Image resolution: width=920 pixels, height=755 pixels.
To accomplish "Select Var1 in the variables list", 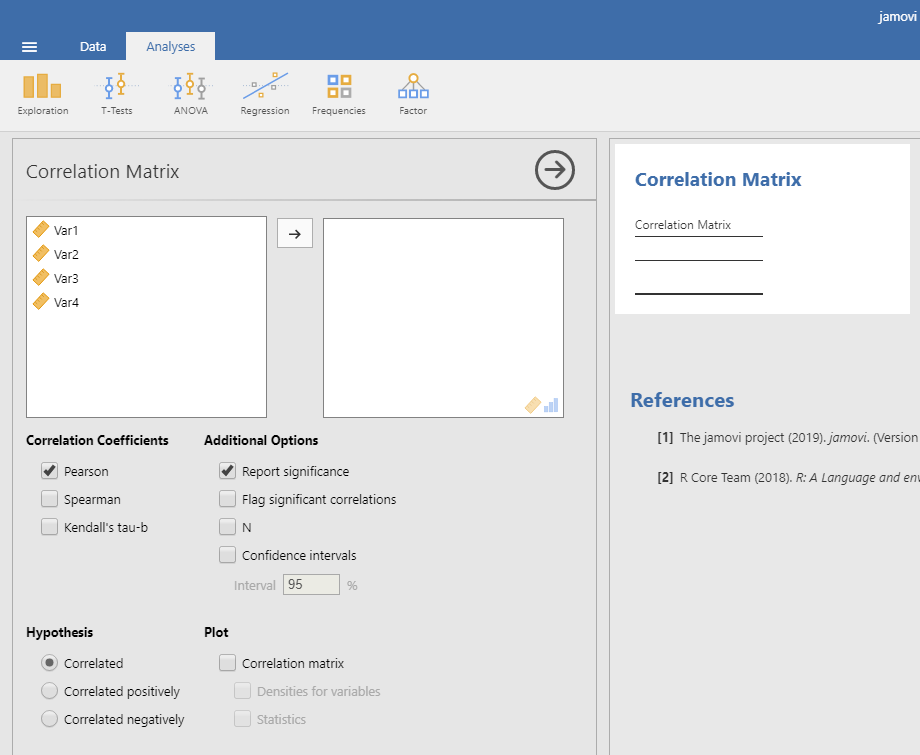I will click(x=66, y=230).
